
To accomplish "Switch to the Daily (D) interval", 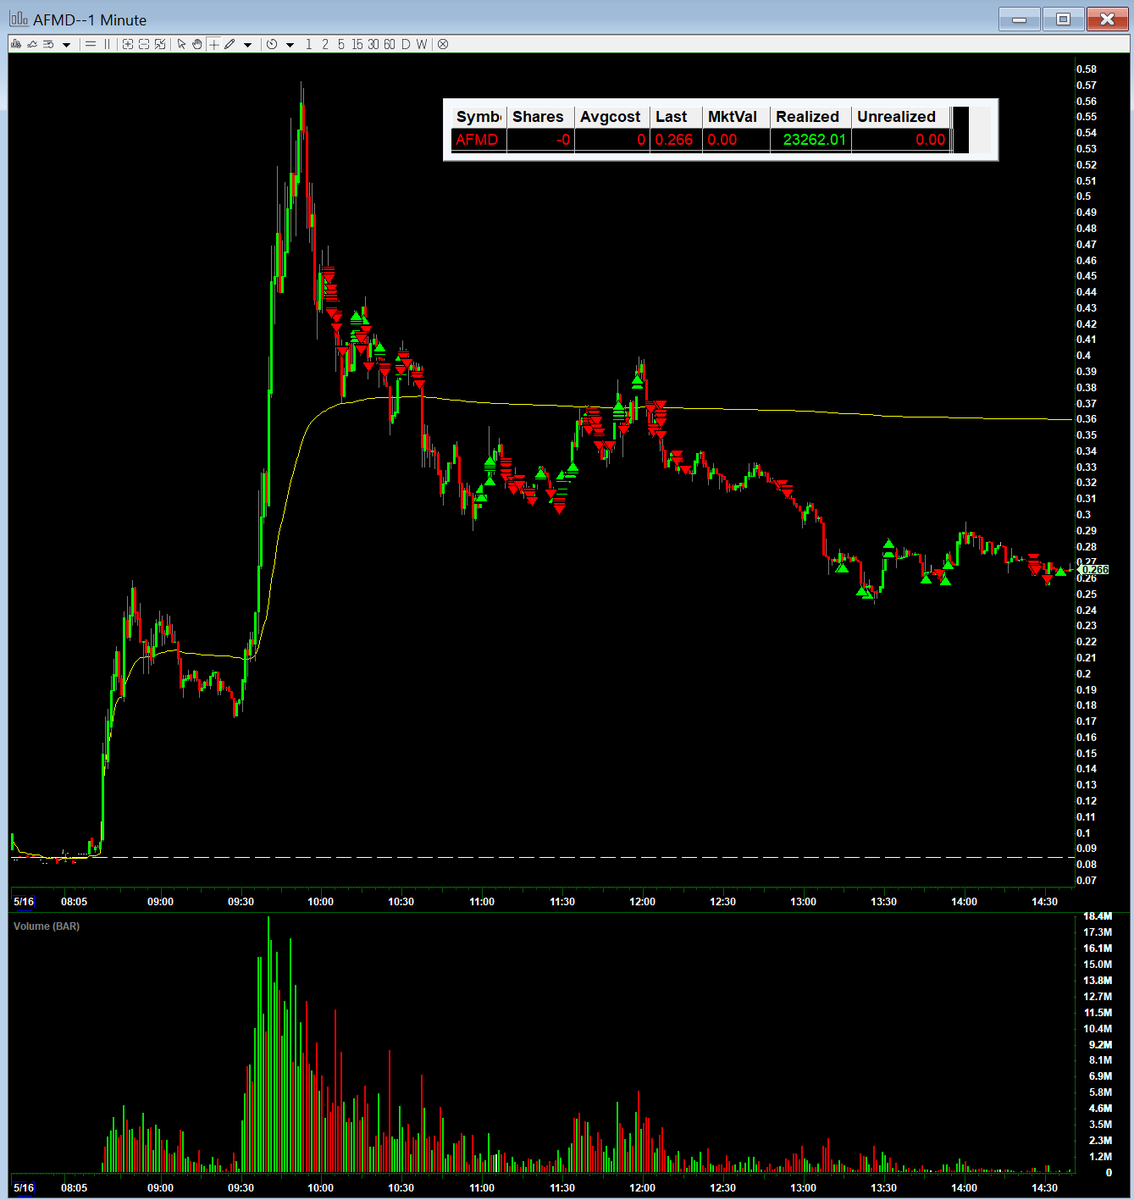I will tap(406, 44).
